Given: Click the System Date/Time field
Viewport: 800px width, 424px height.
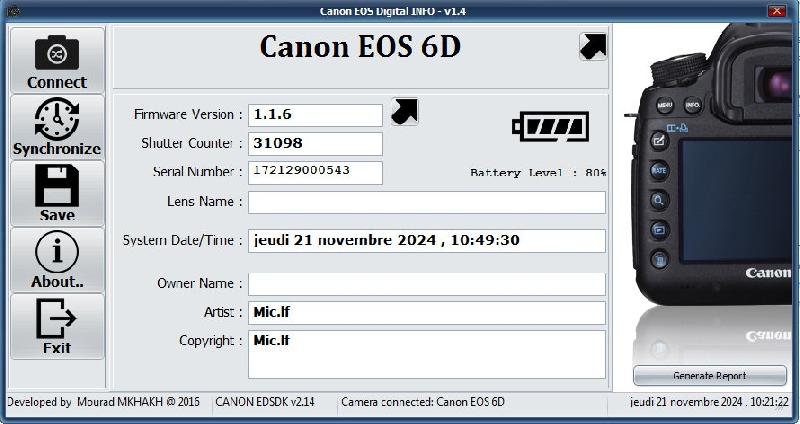Looking at the screenshot, I should pyautogui.click(x=427, y=240).
